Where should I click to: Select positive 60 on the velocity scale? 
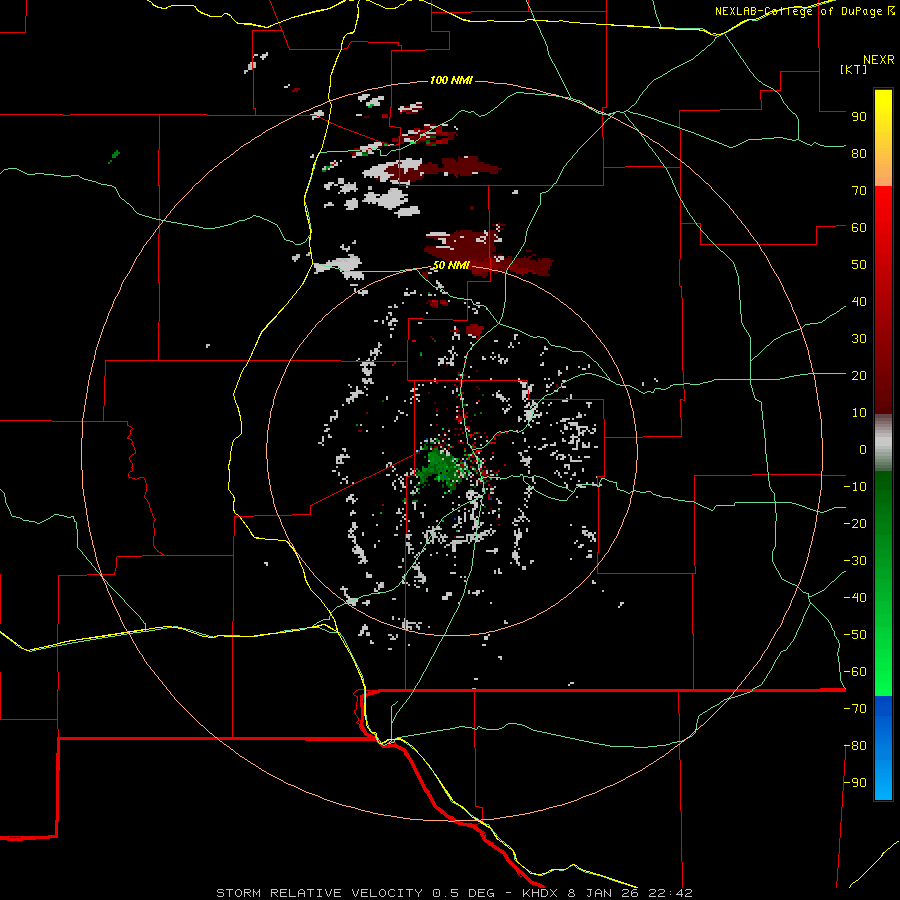pos(859,227)
